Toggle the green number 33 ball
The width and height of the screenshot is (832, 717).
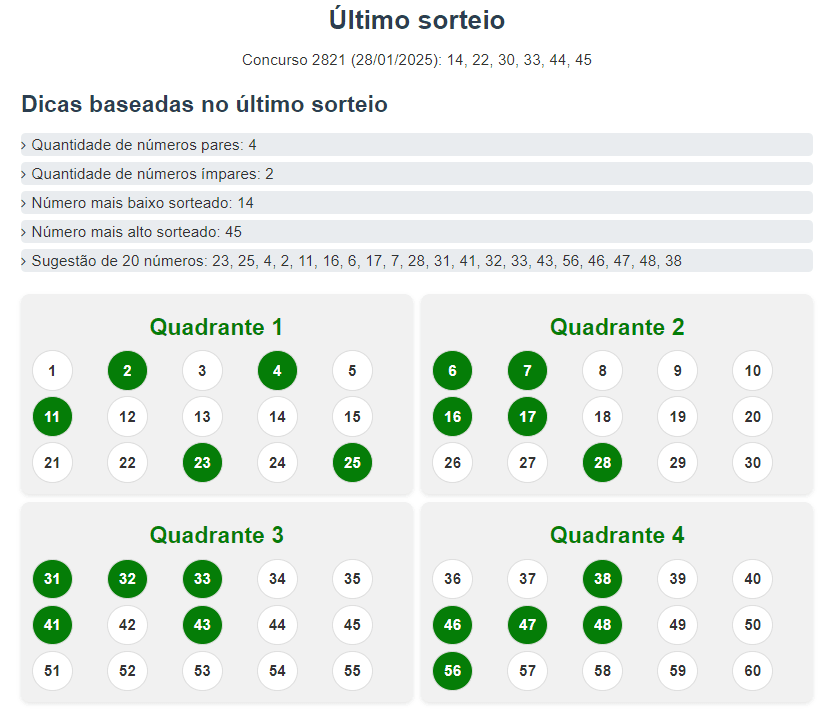(202, 578)
